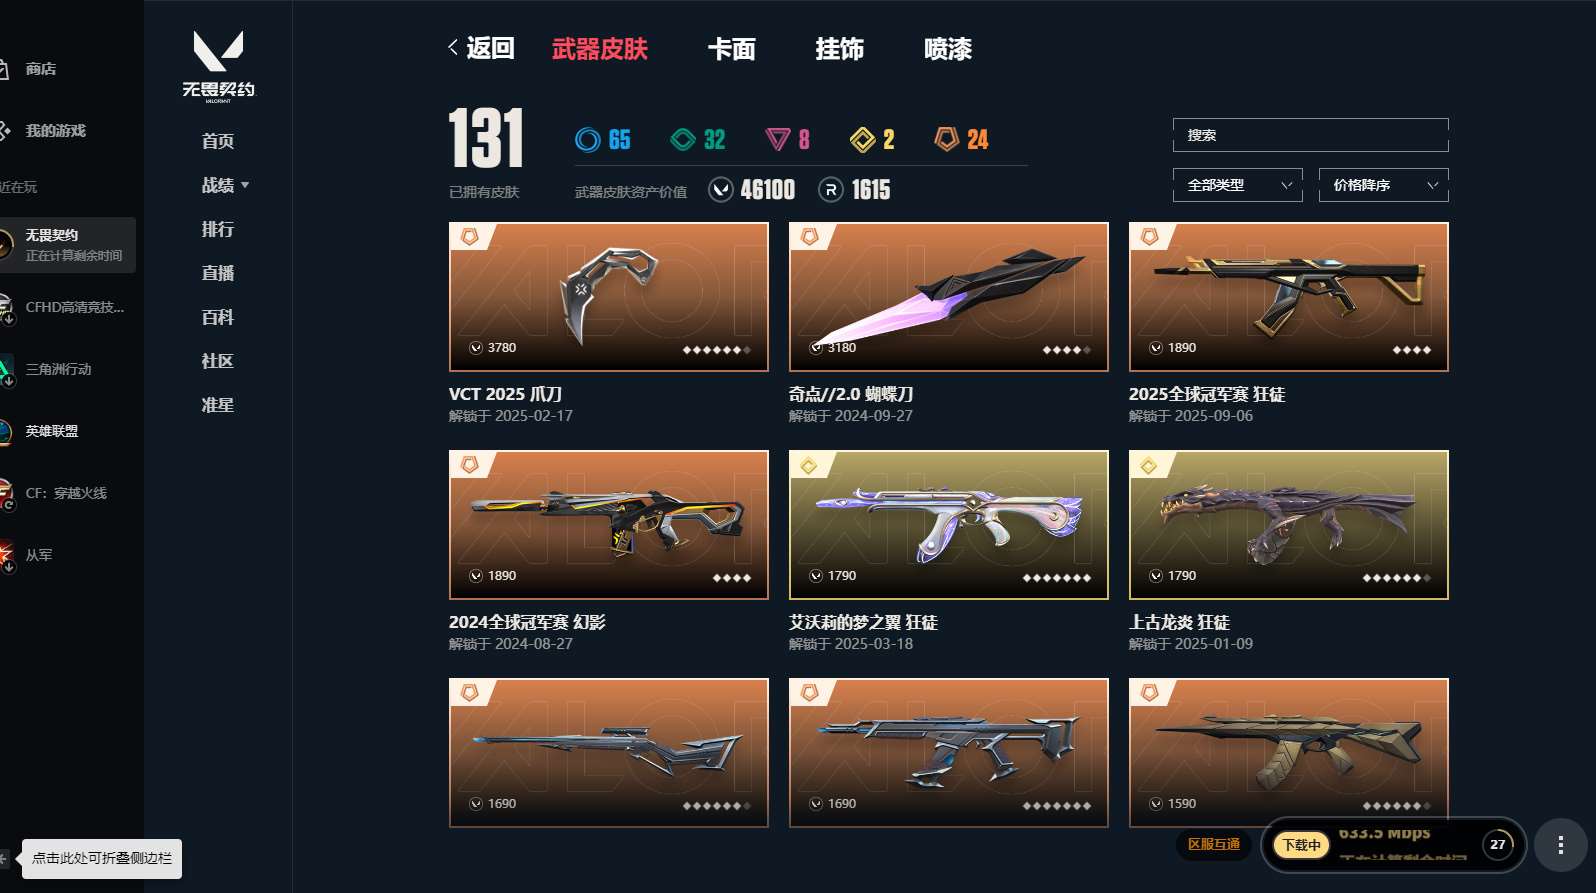The image size is (1596, 893).
Task: Open the three-dot more options button
Action: [x=1561, y=845]
